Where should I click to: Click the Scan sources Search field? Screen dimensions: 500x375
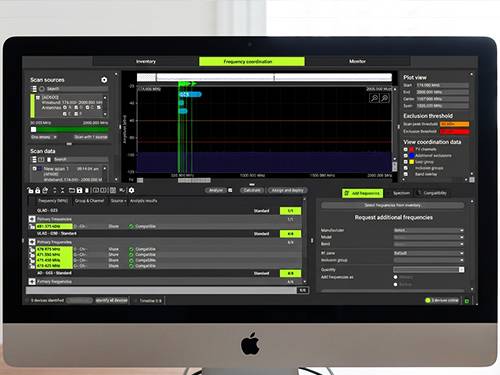point(77,89)
